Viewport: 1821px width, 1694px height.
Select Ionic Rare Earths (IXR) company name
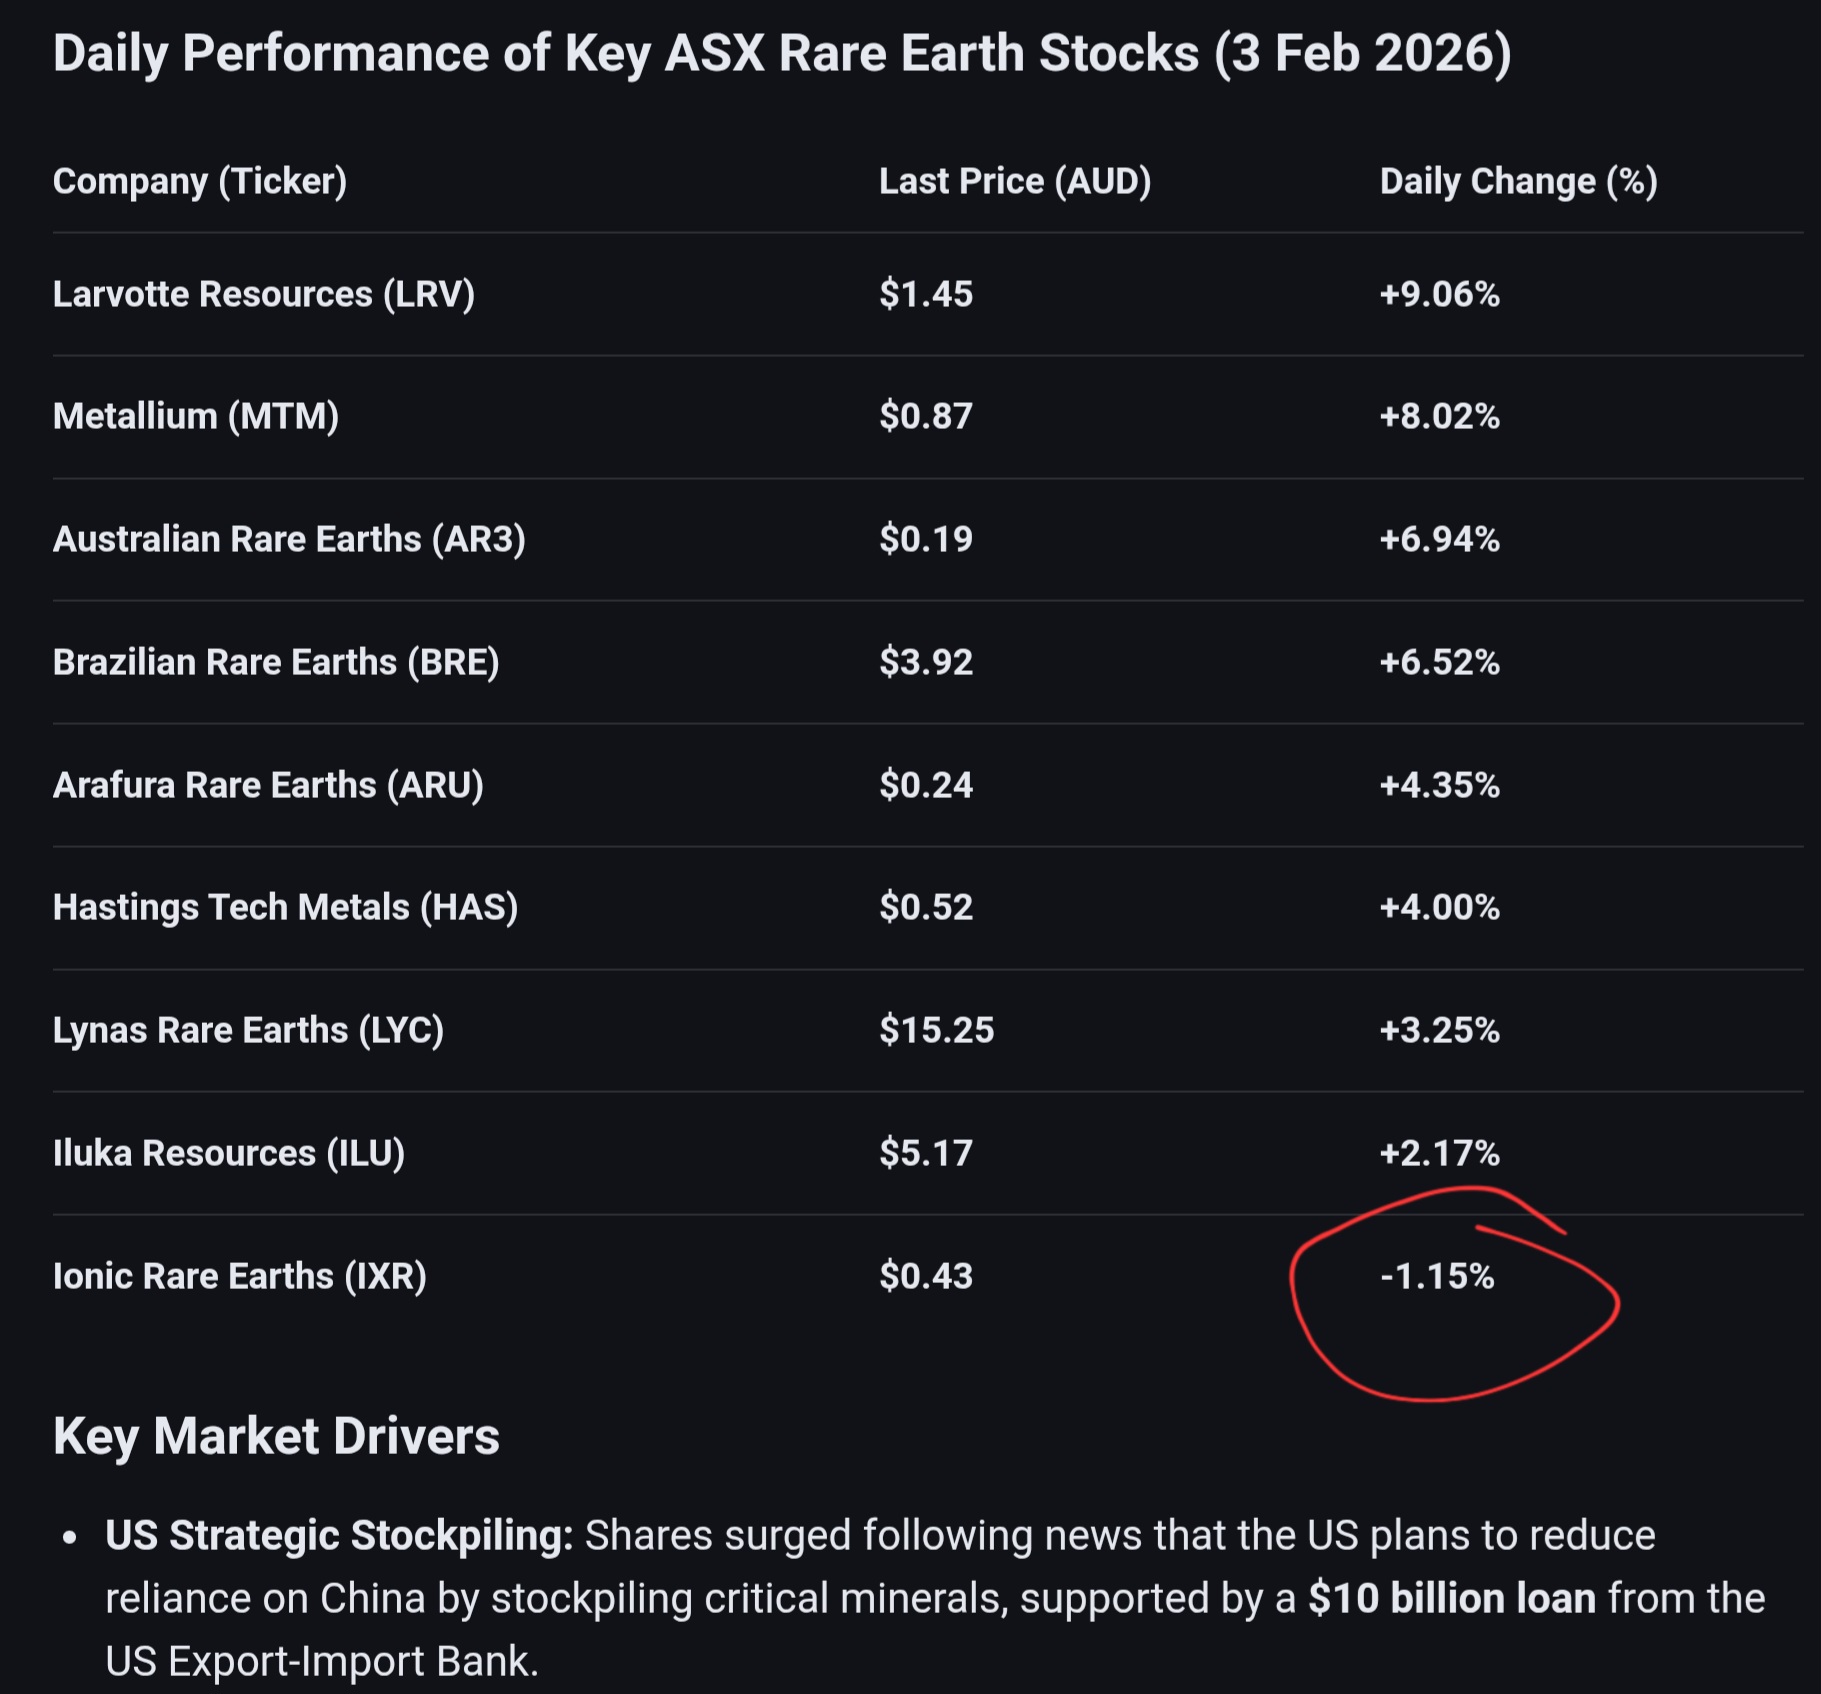click(x=240, y=1277)
